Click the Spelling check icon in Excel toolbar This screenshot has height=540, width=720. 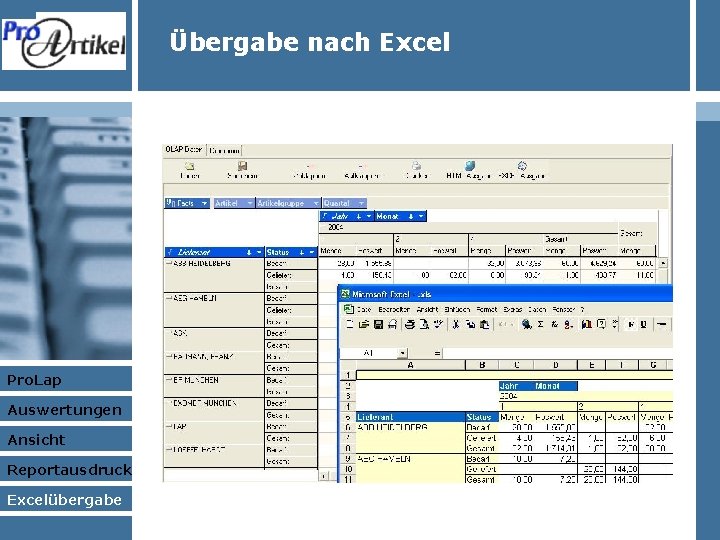pyautogui.click(x=439, y=325)
